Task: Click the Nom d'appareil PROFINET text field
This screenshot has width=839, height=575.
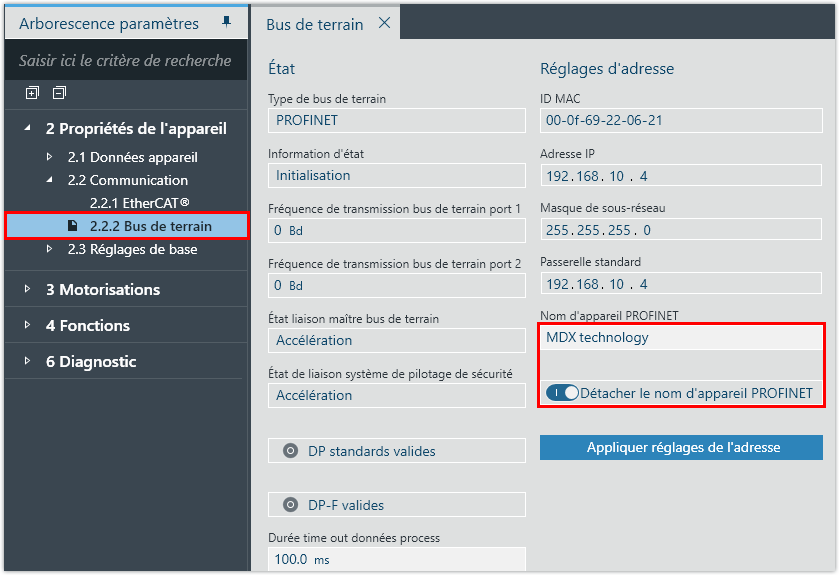Action: [x=681, y=338]
